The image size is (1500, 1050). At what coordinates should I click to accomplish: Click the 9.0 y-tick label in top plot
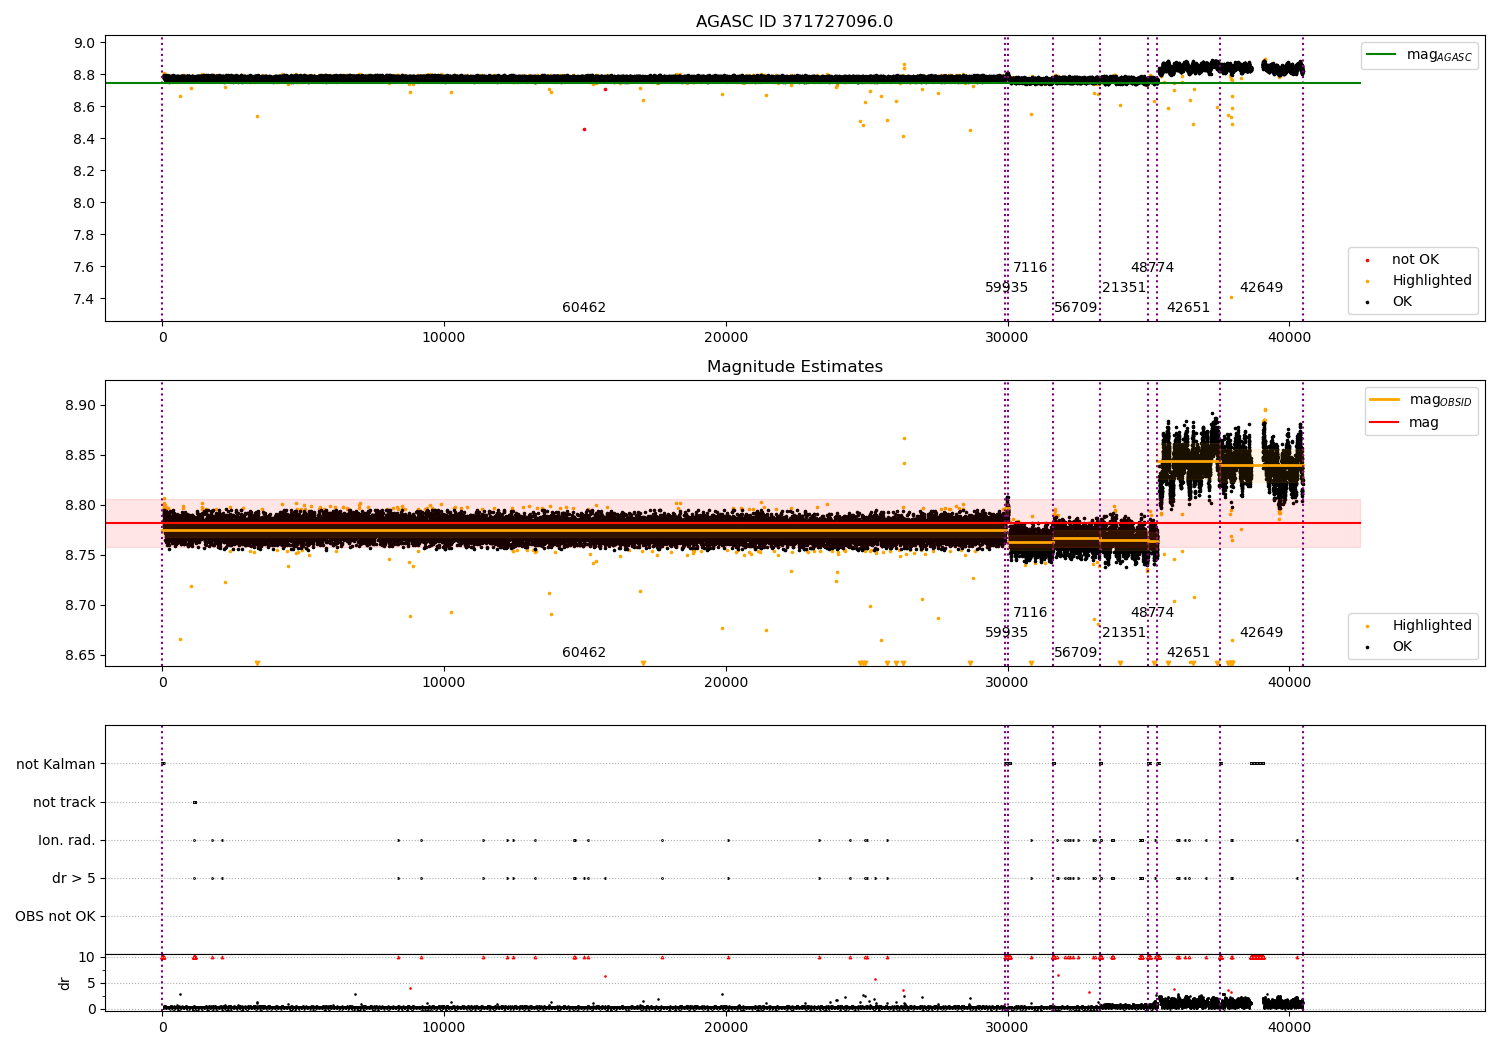85,43
